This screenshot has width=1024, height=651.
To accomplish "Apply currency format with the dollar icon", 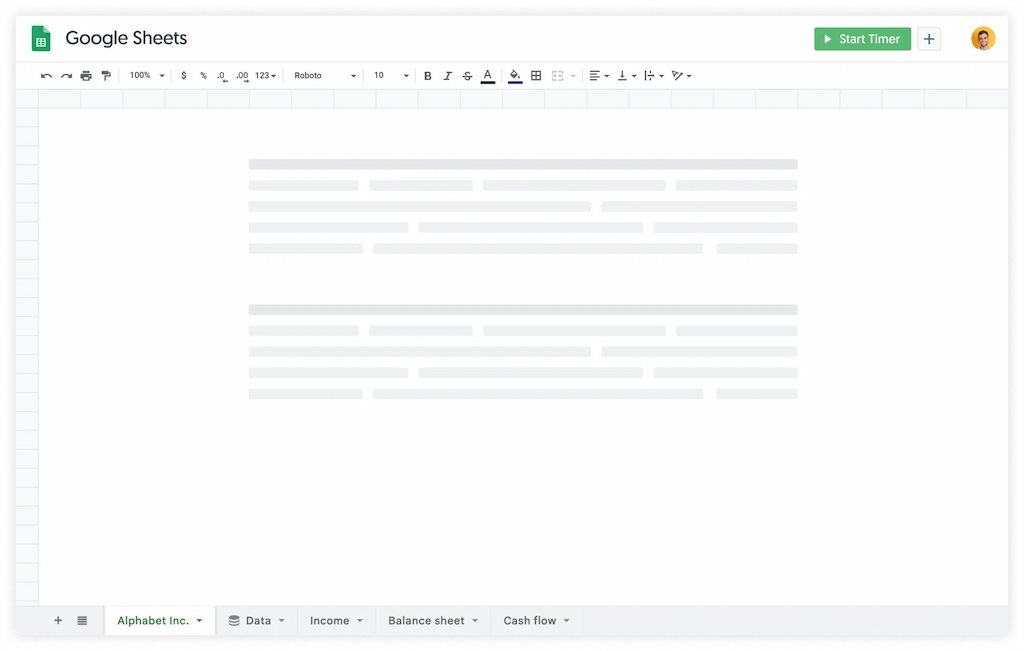I will pos(183,75).
